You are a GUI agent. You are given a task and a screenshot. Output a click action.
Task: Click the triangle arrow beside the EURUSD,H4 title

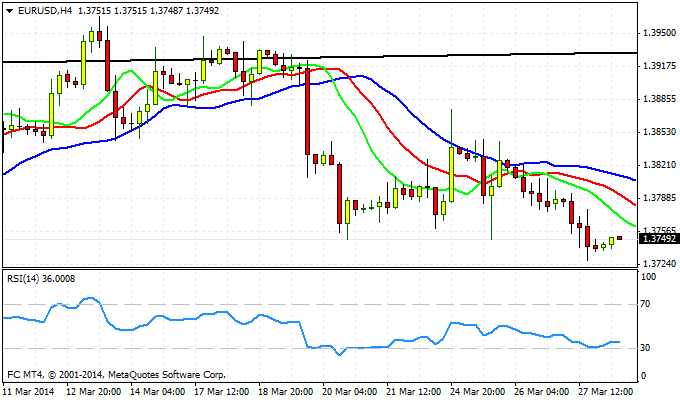click(x=10, y=11)
